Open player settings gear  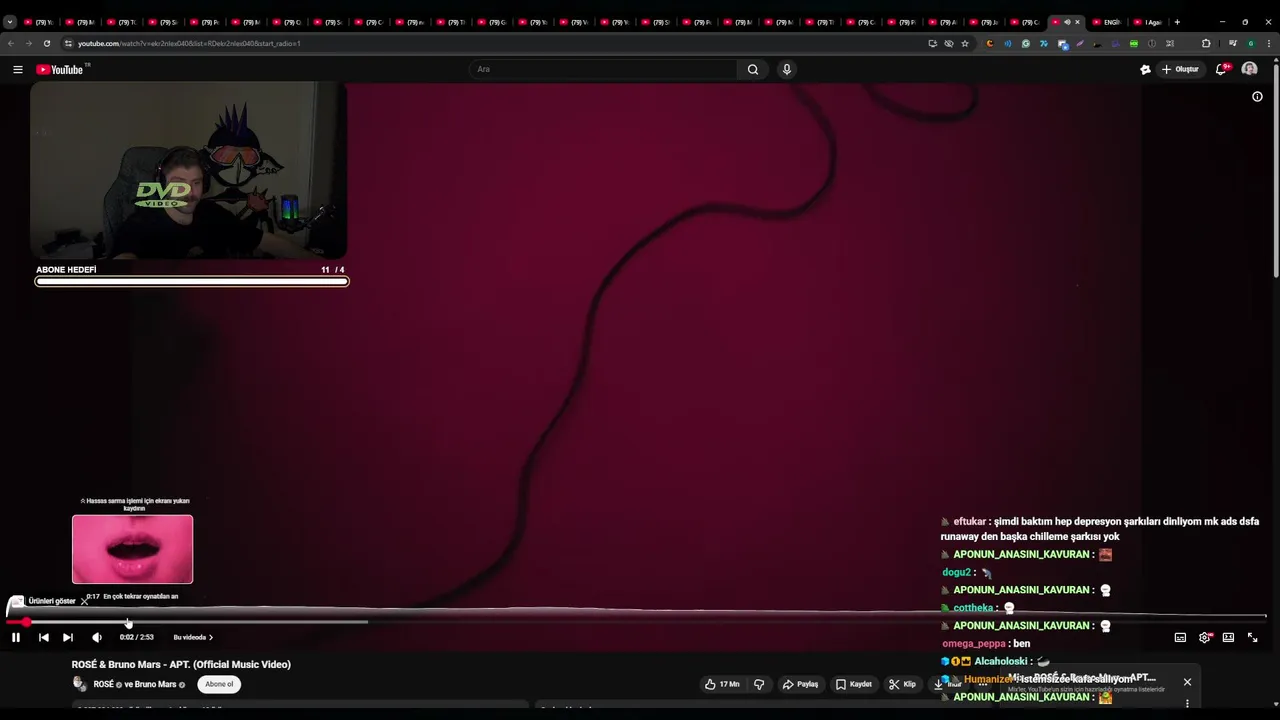coord(1205,637)
